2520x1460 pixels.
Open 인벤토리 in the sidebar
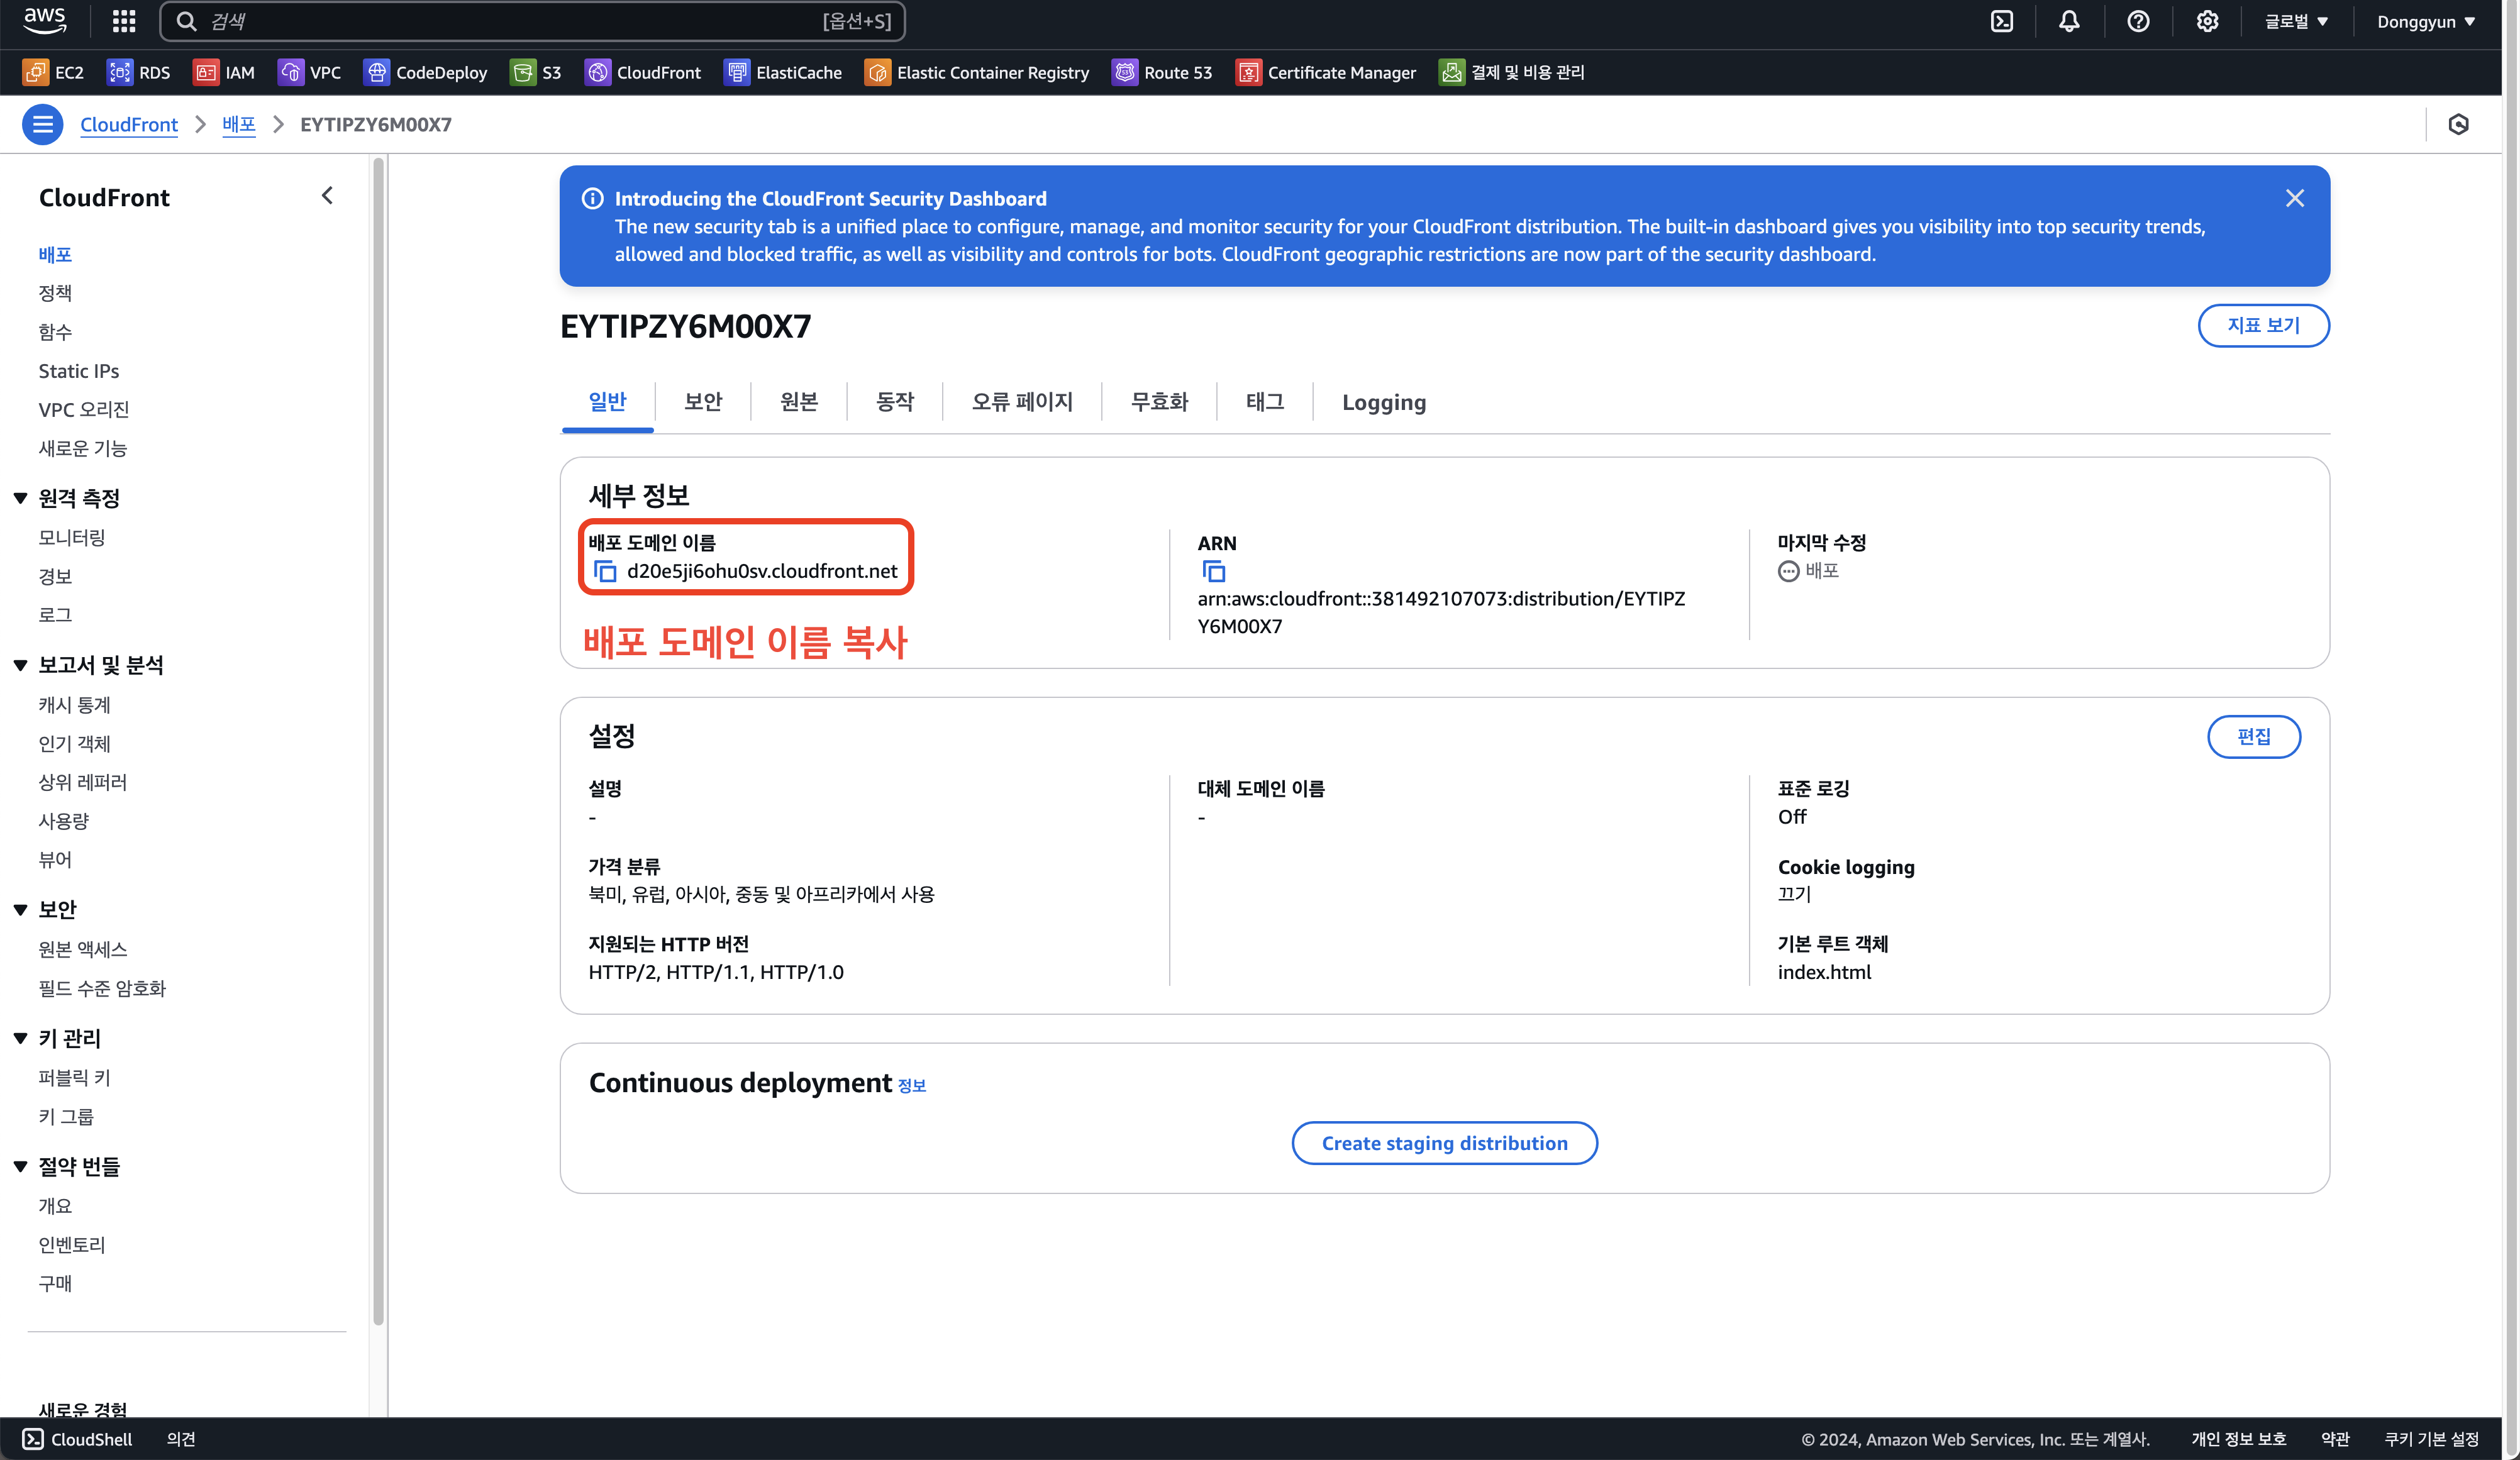pos(72,1245)
